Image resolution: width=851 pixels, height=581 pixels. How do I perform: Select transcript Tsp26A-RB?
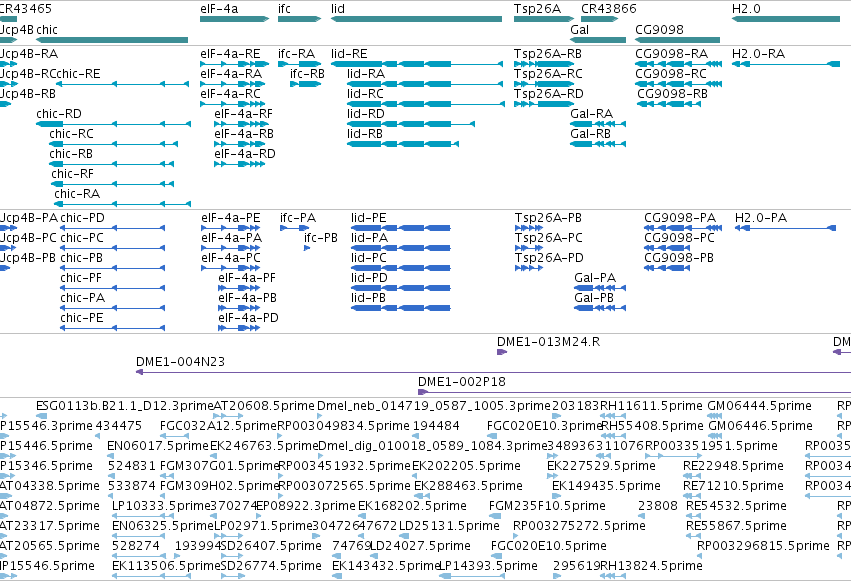tap(544, 64)
